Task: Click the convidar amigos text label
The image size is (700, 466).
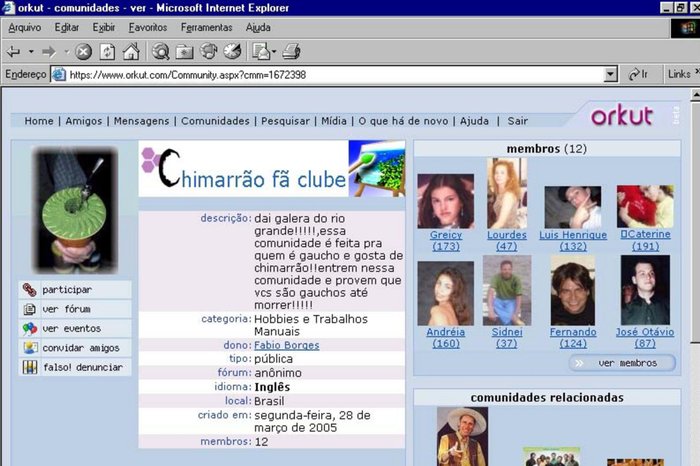Action: click(x=81, y=348)
